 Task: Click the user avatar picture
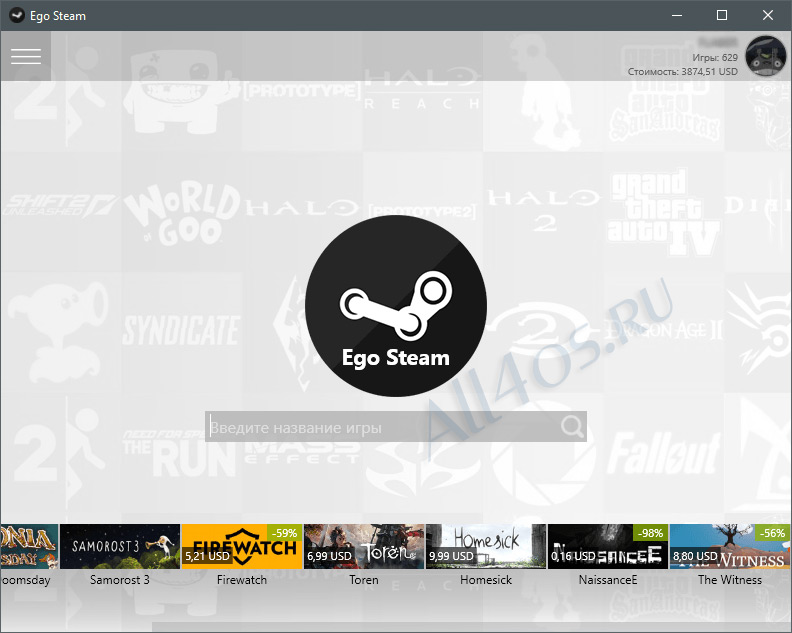[766, 56]
